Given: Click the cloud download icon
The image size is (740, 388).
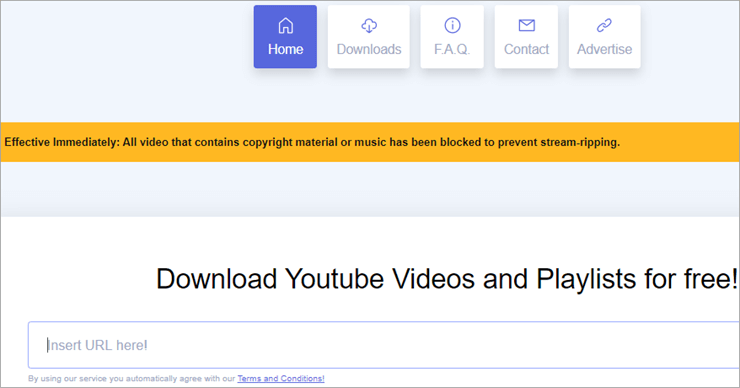Looking at the screenshot, I should point(369,25).
